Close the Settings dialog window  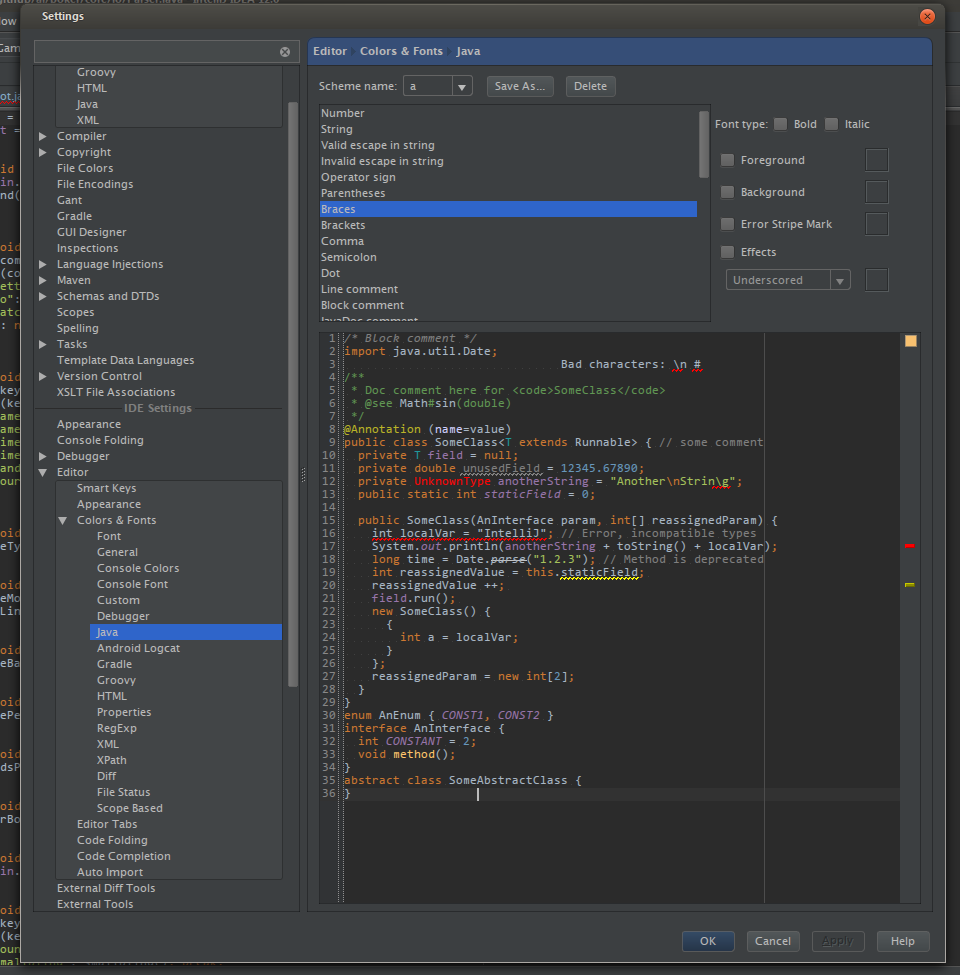click(x=927, y=16)
